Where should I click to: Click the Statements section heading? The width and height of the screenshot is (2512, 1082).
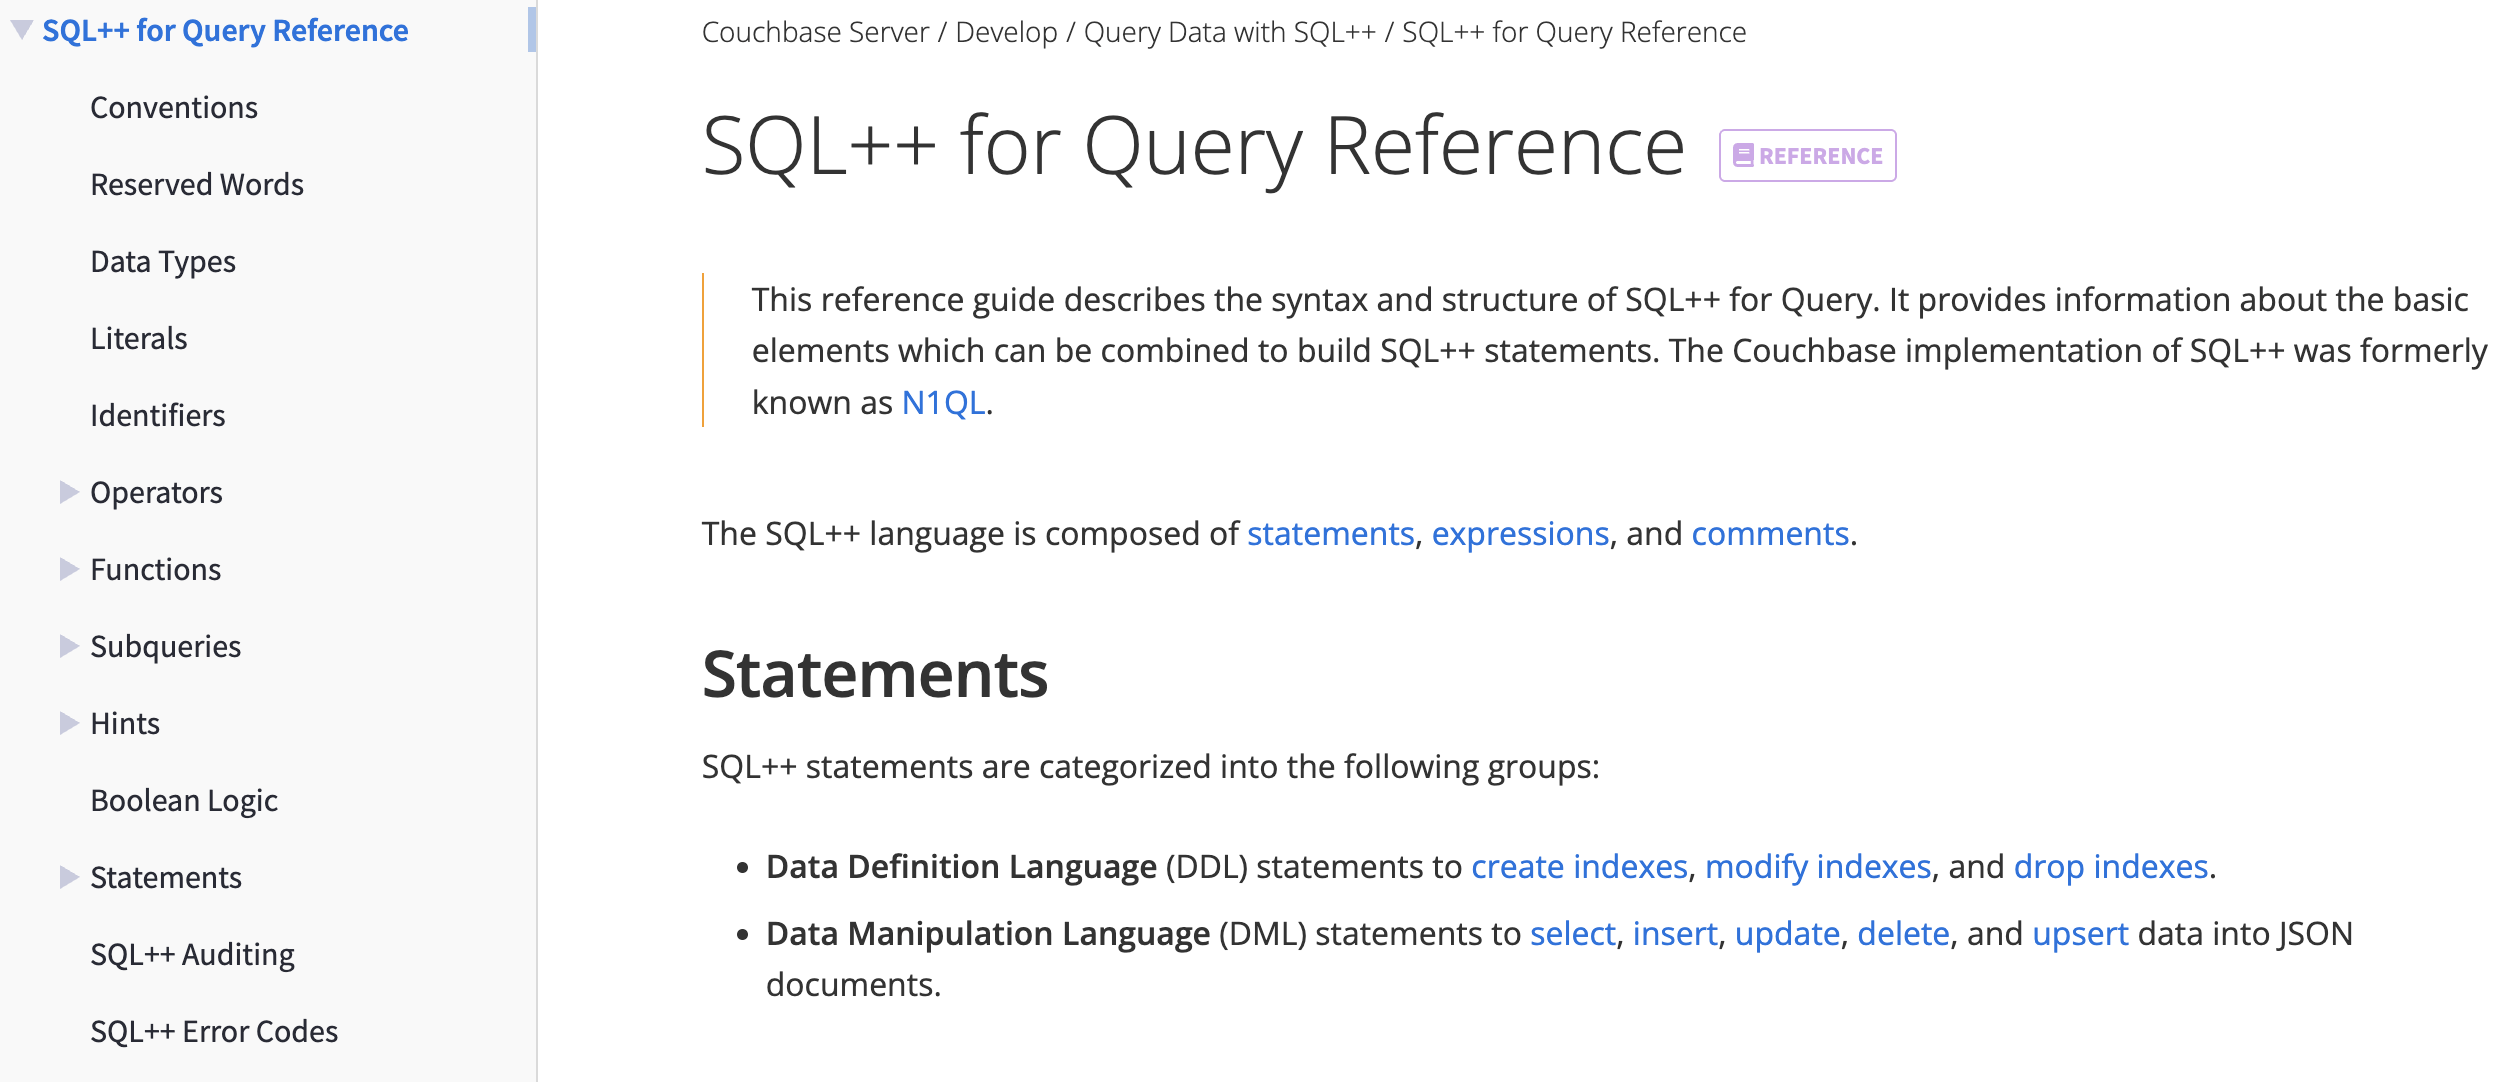pyautogui.click(x=875, y=675)
